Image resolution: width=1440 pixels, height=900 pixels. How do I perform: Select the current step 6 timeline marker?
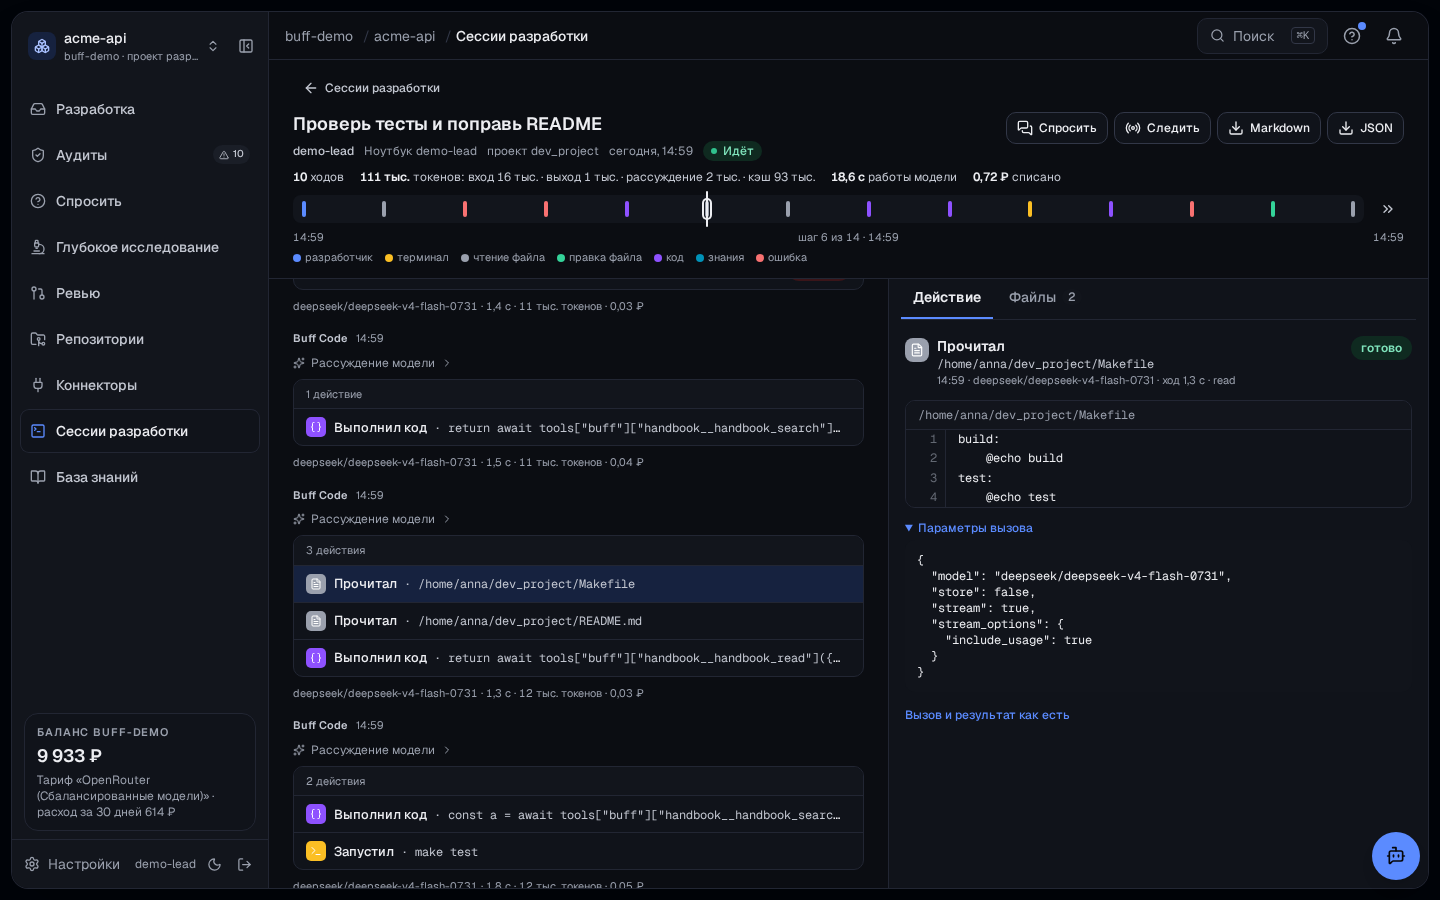[x=707, y=209]
